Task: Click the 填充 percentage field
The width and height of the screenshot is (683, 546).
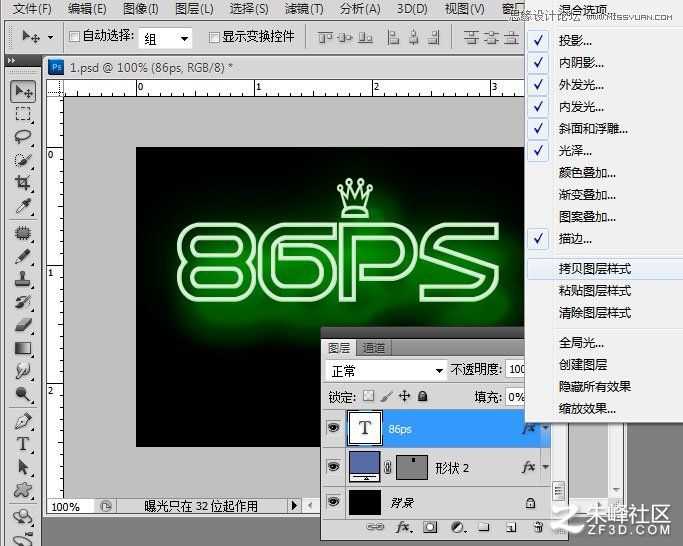Action: [x=515, y=397]
